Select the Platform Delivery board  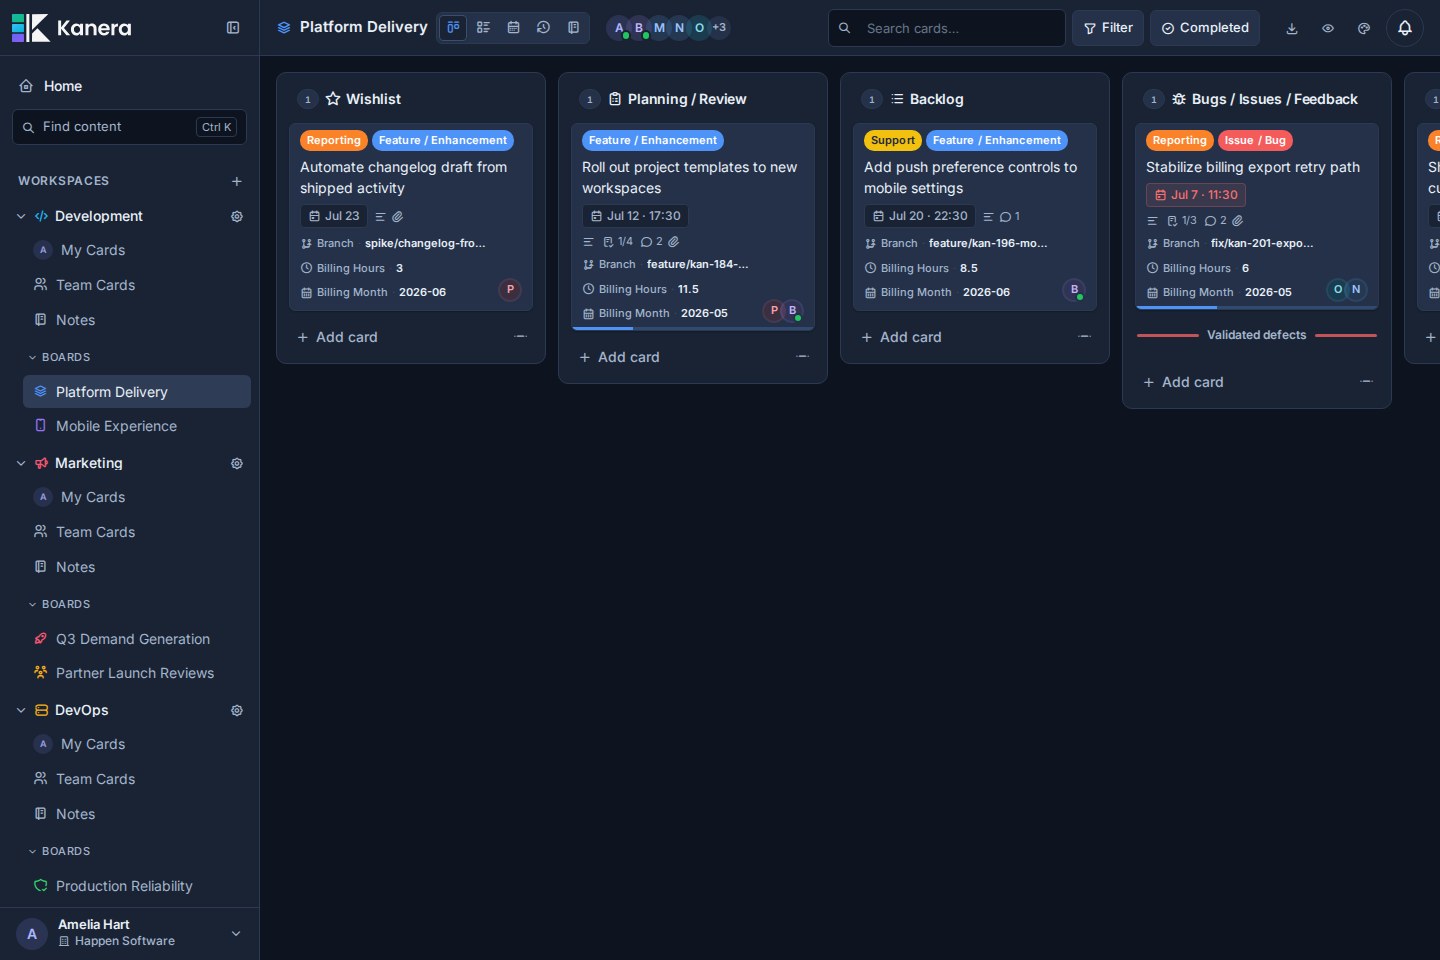tap(137, 392)
